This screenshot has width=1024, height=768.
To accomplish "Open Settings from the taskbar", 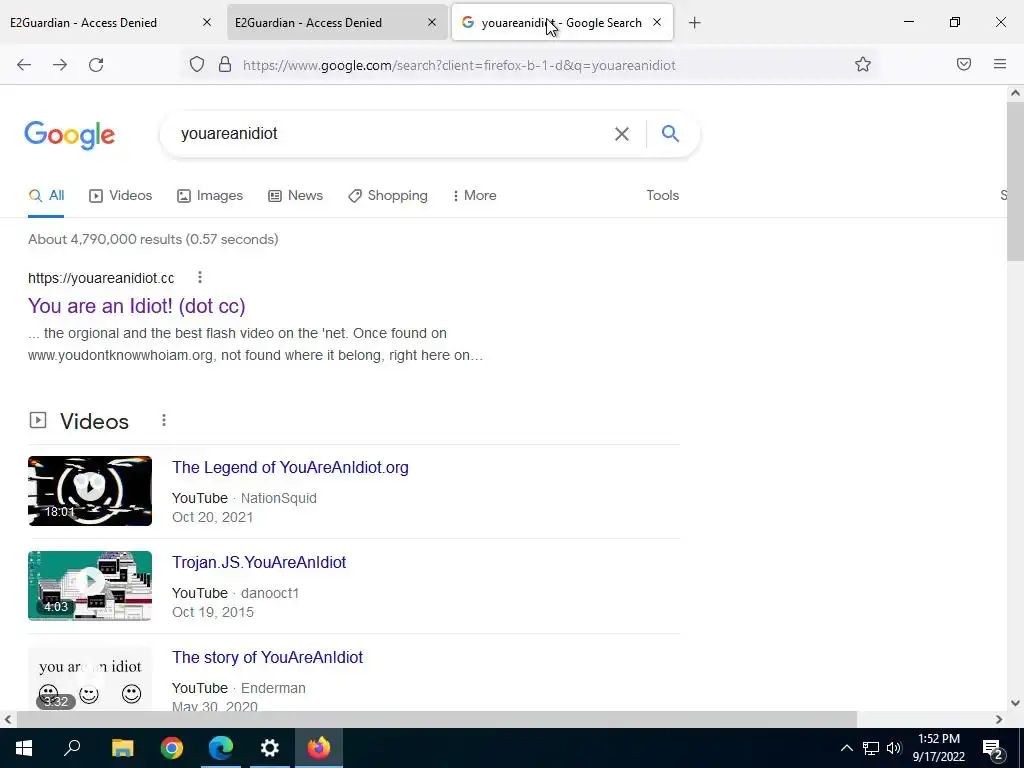I will coord(270,748).
